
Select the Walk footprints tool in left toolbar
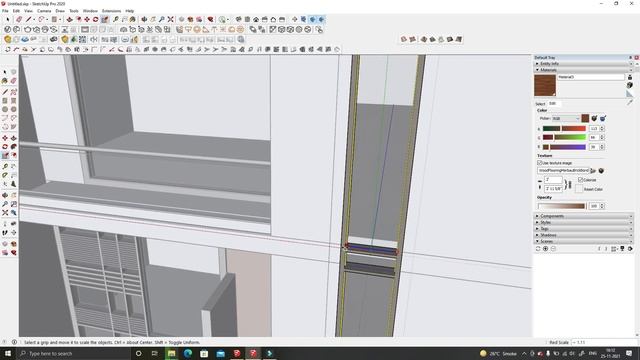(5, 233)
